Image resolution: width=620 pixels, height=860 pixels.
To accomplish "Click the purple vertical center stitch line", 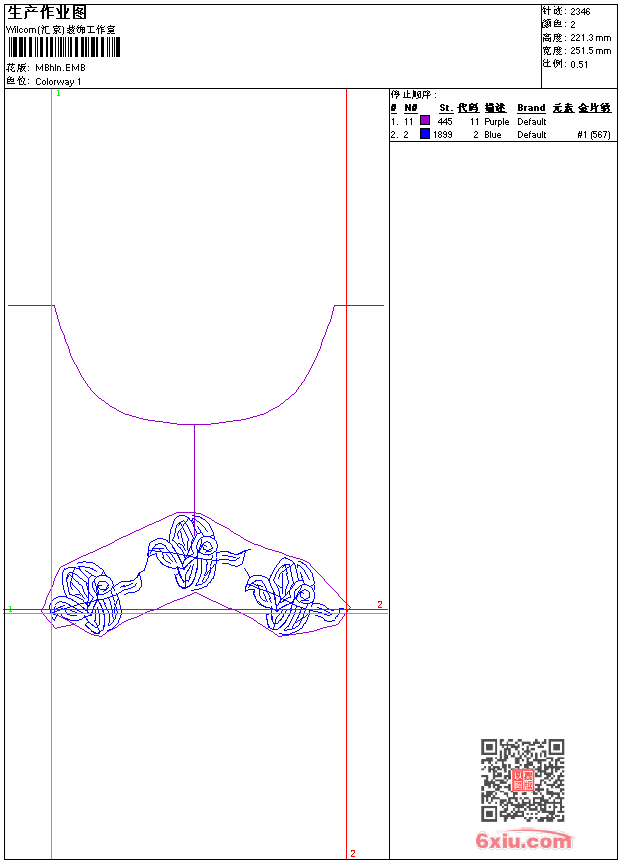I will (x=194, y=469).
